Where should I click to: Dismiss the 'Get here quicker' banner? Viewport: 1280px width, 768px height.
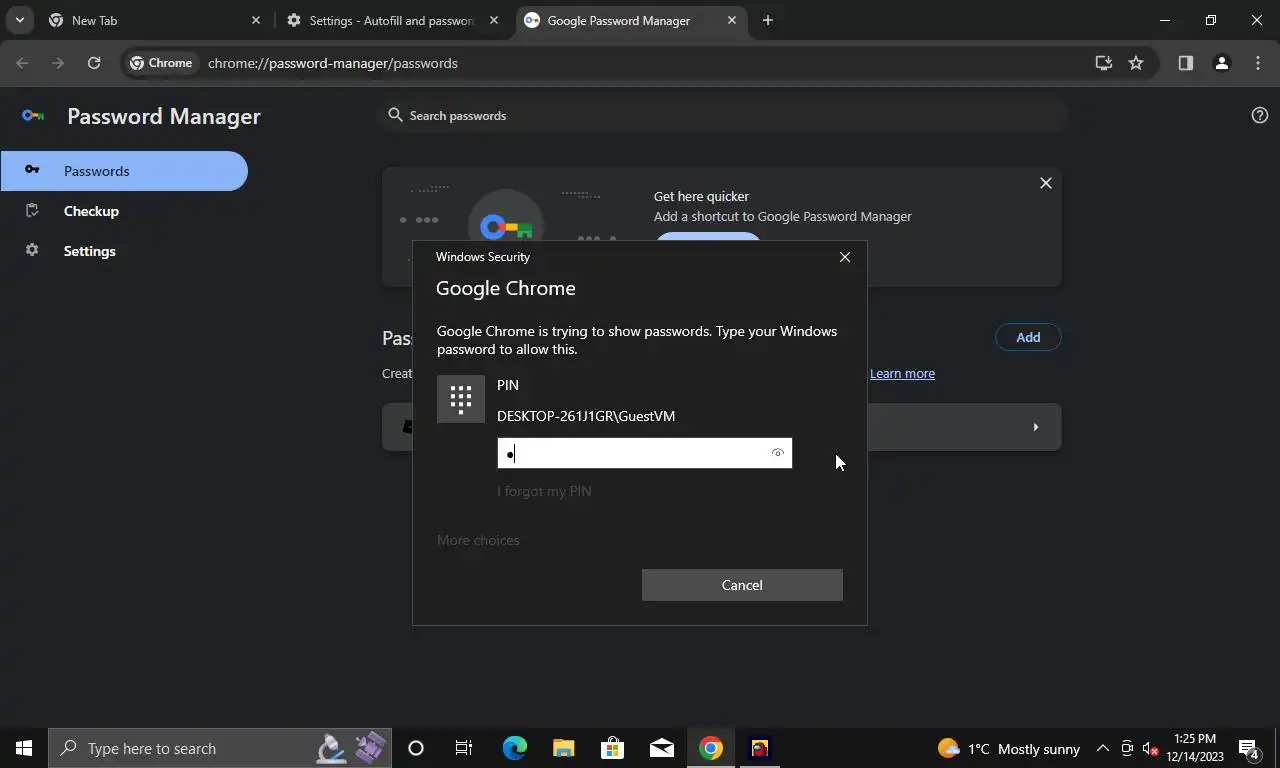(1046, 183)
